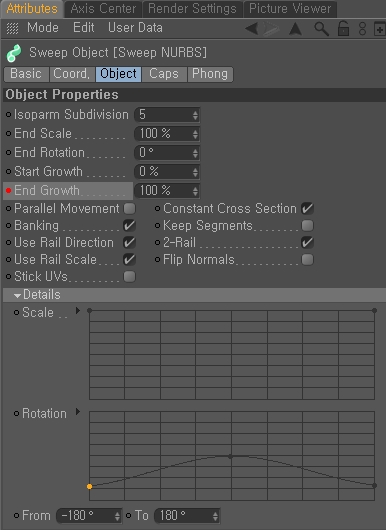Screen dimensions: 386x530
Task: Click the Sweep Object green icon
Action: point(14,53)
